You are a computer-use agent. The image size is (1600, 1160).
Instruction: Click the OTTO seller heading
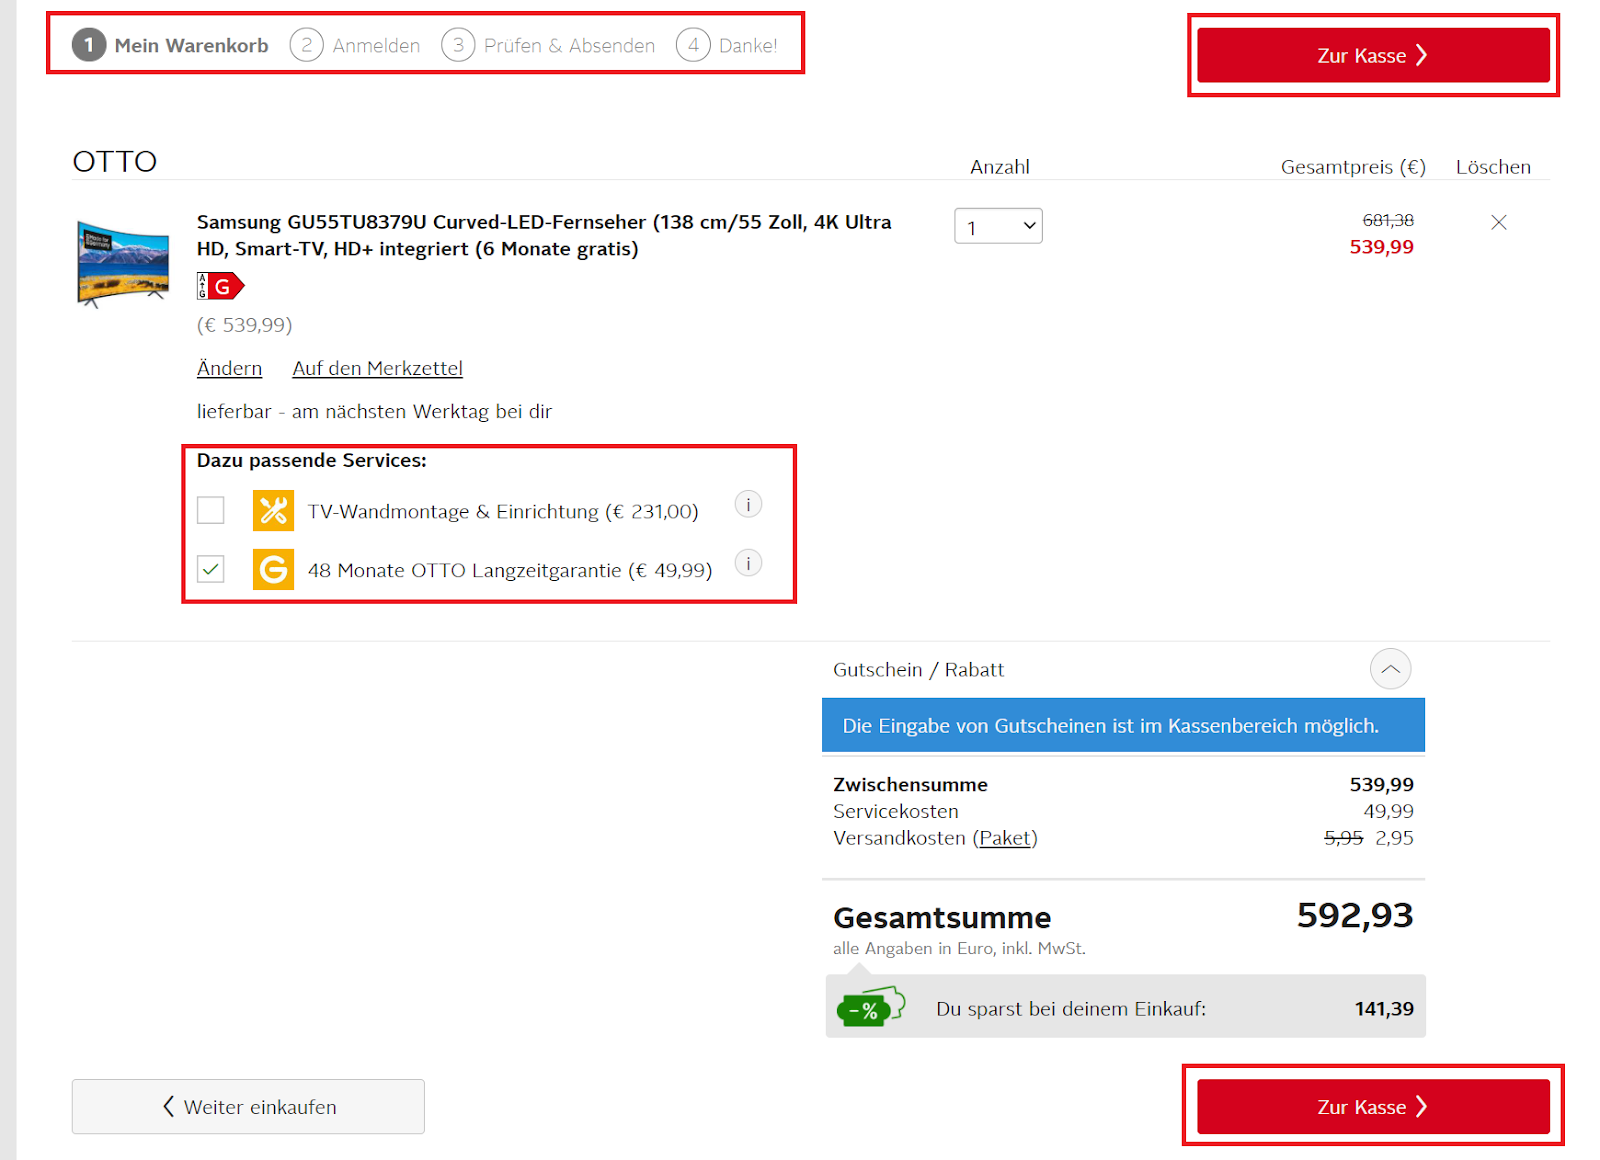(x=115, y=161)
